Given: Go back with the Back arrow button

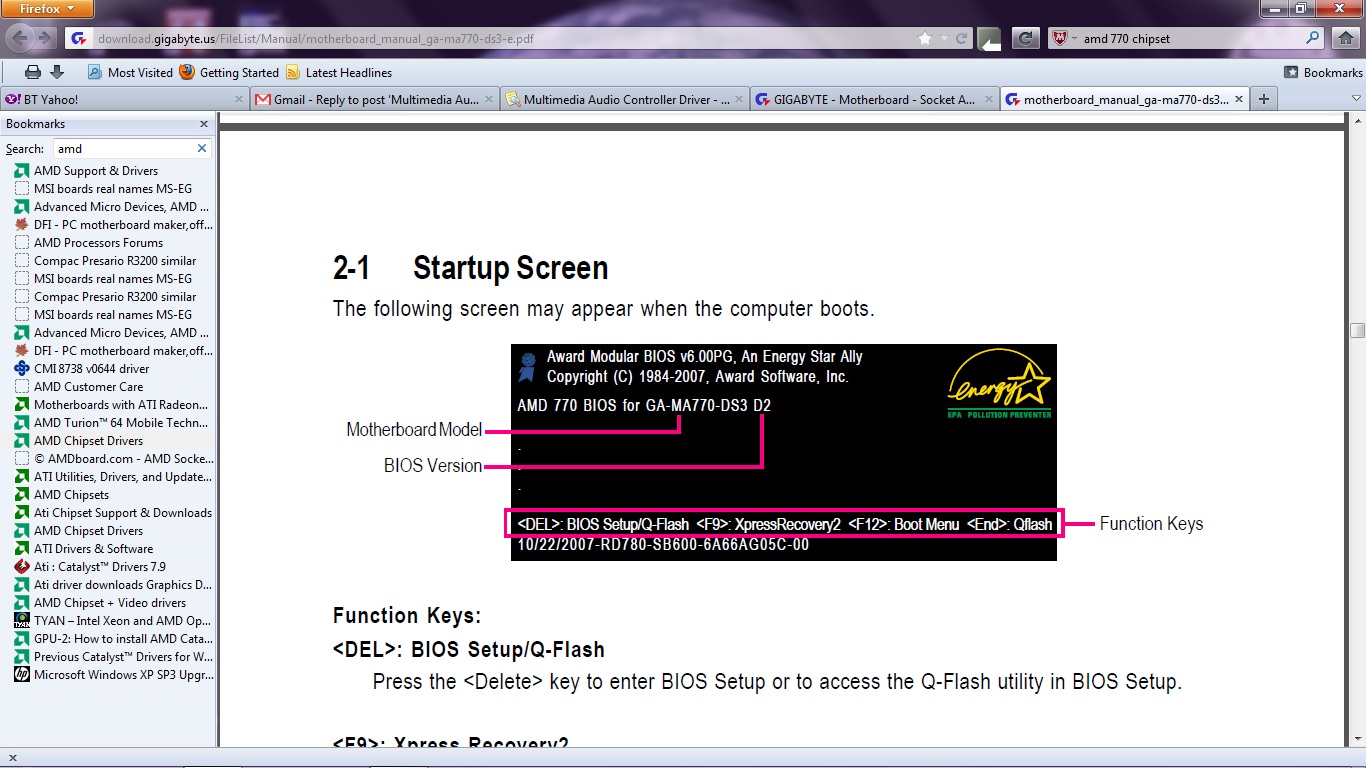Looking at the screenshot, I should coord(19,38).
